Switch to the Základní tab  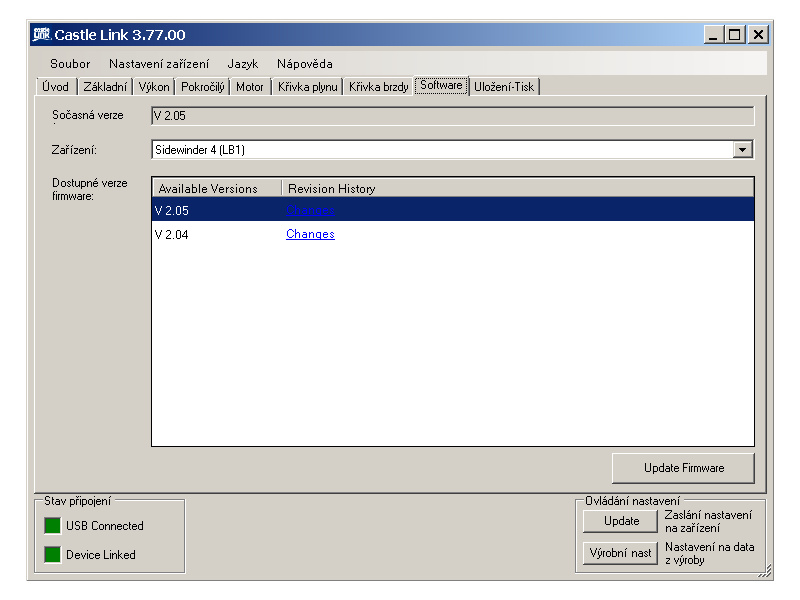[105, 87]
